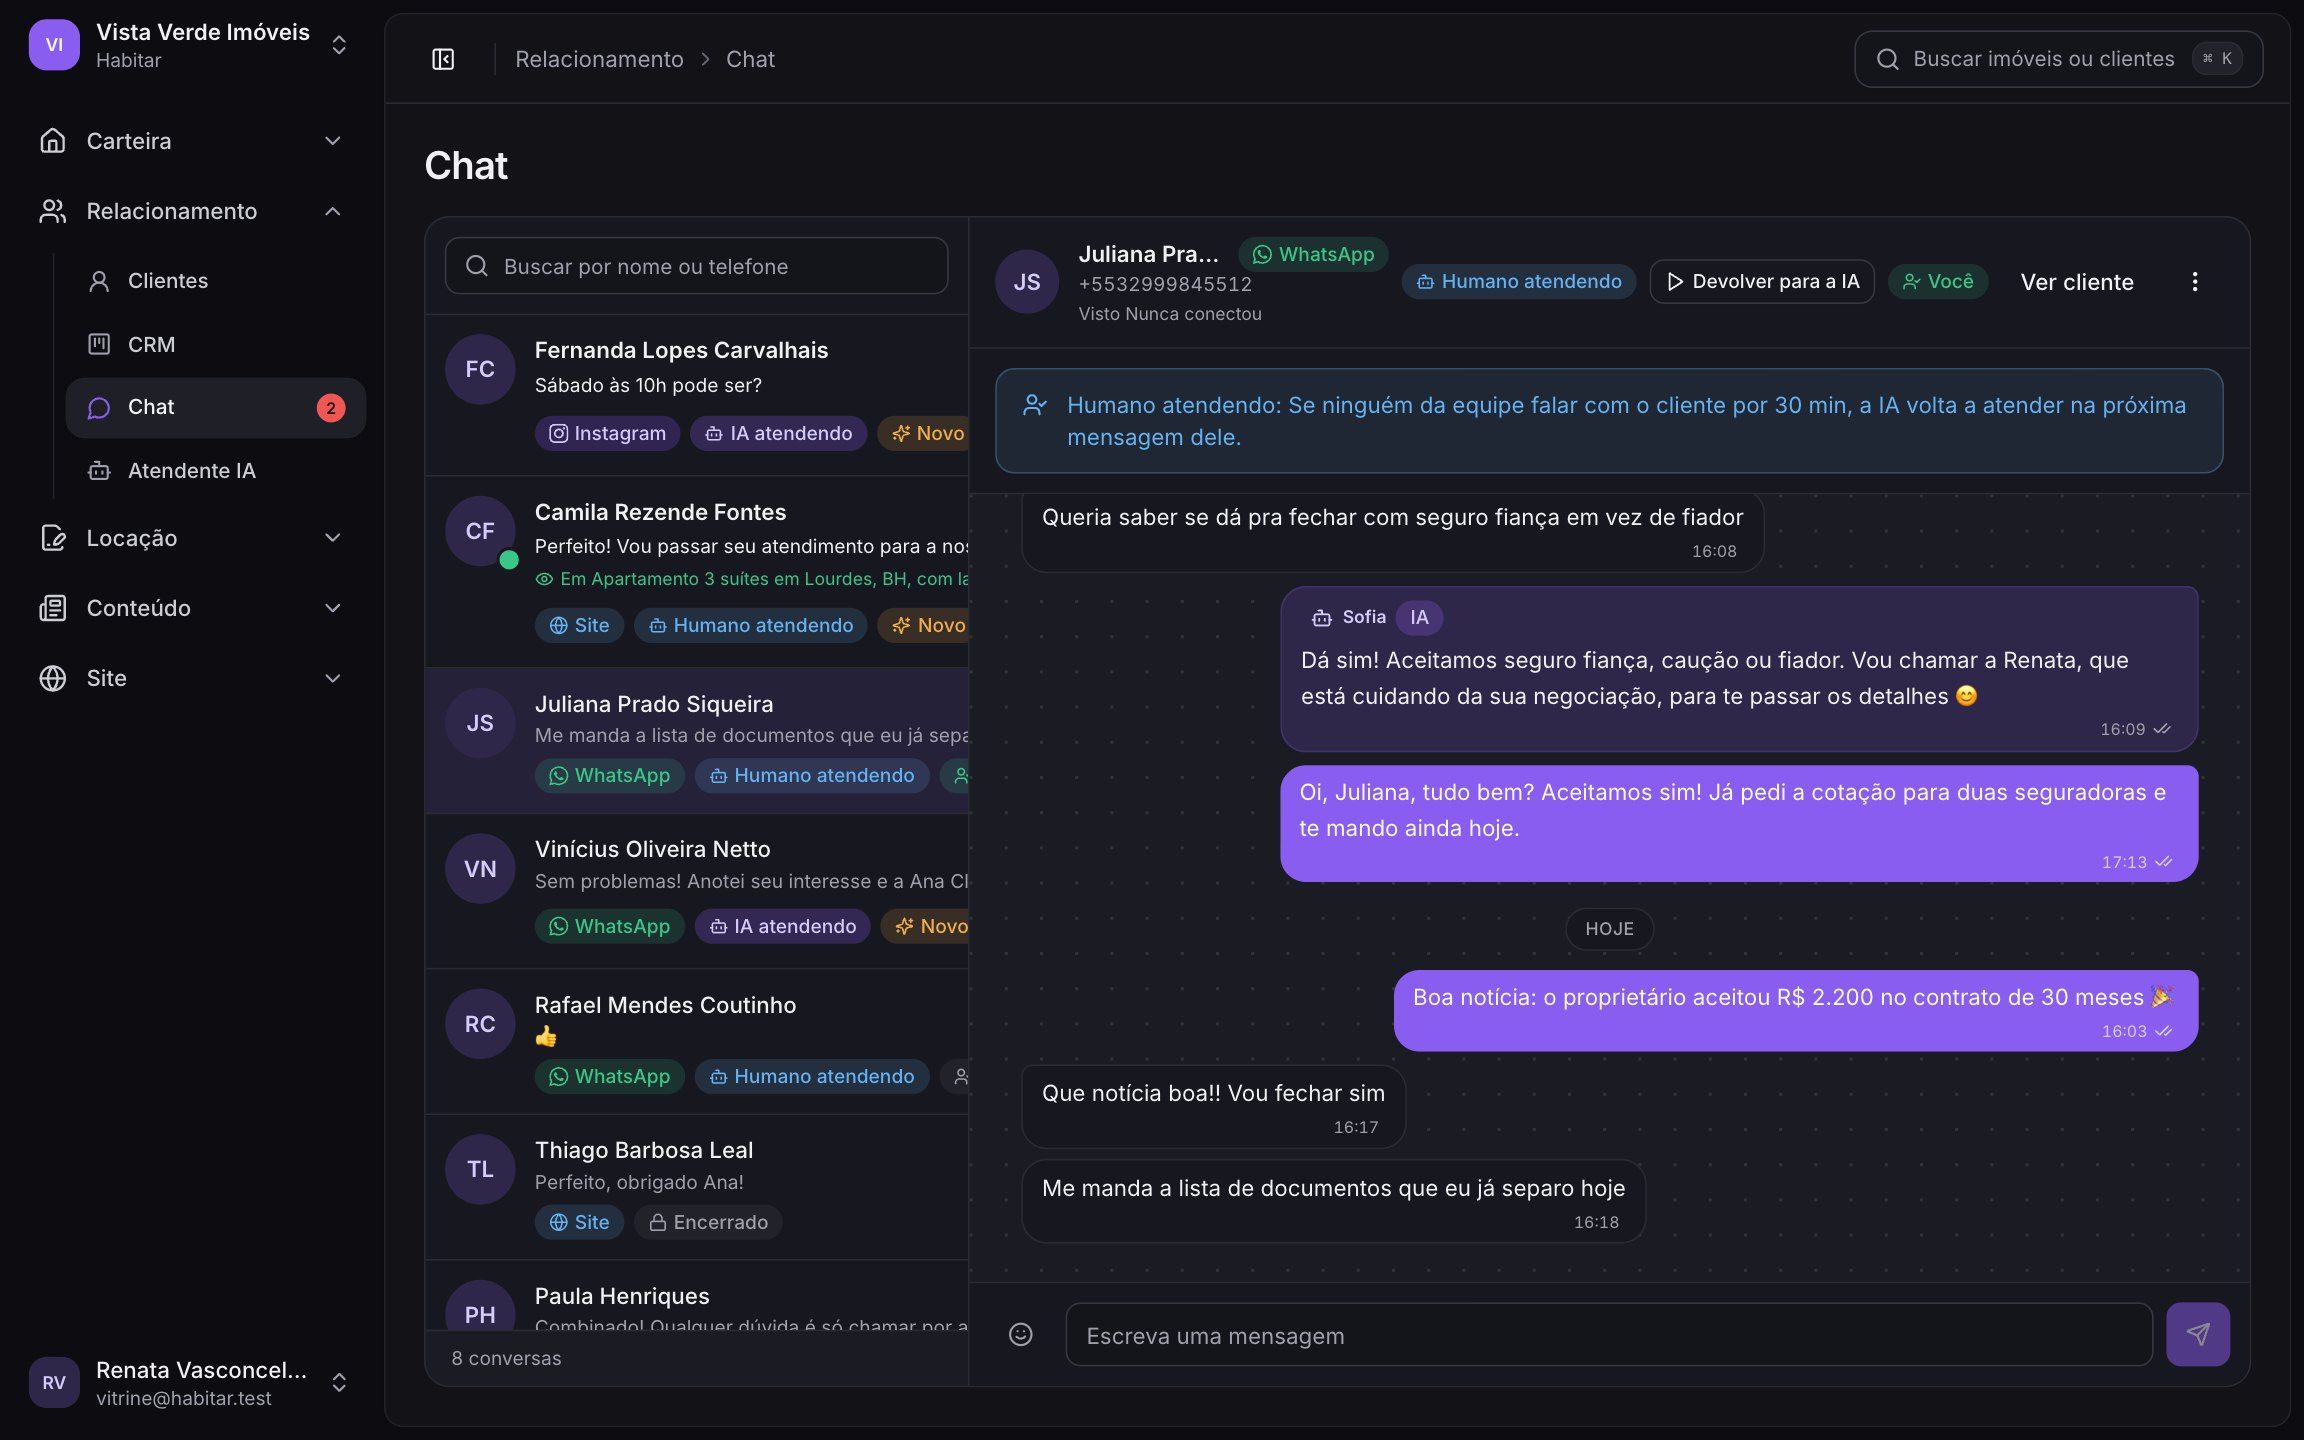Expand the Site sidebar section

click(x=192, y=678)
